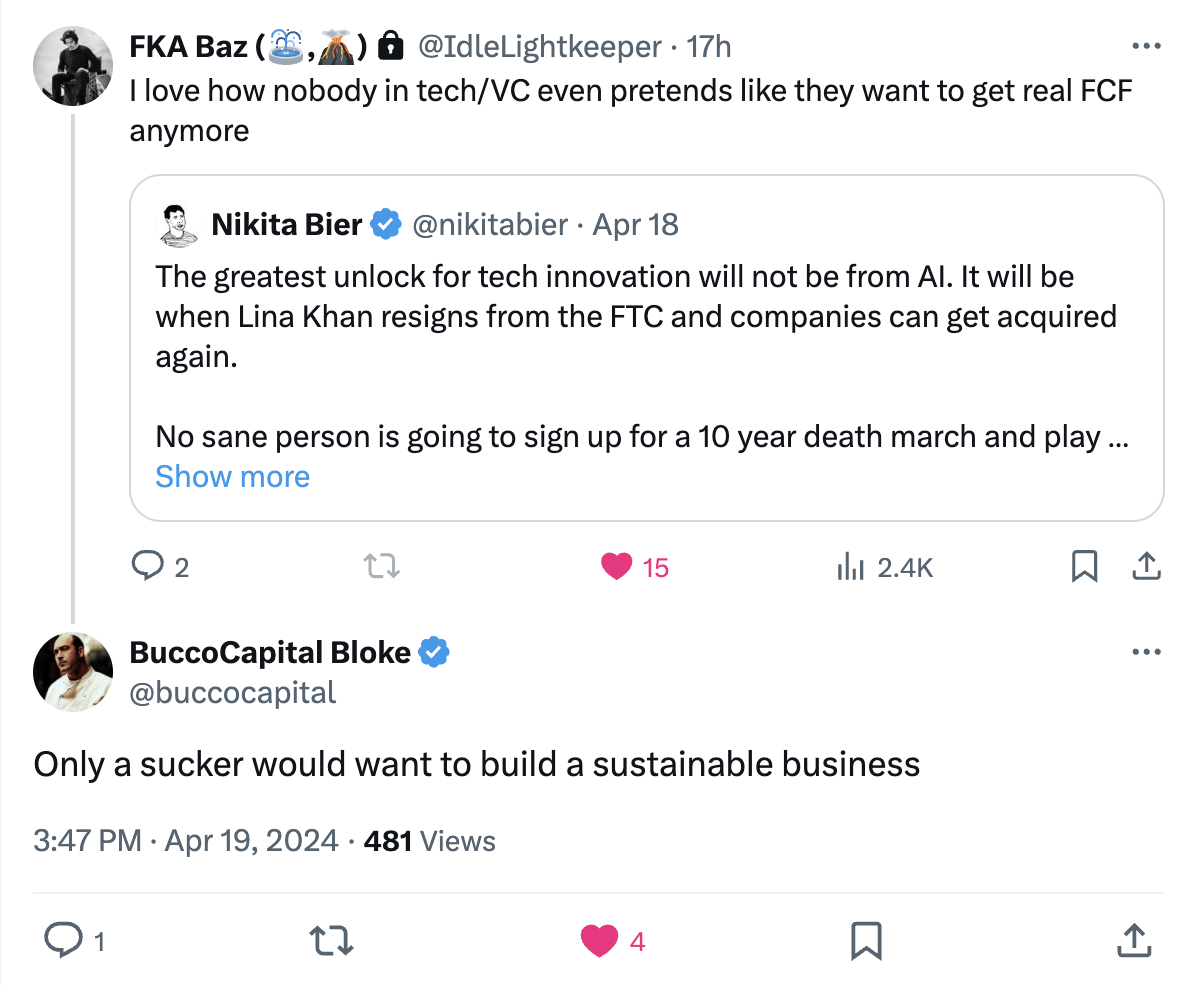The width and height of the screenshot is (1194, 986).
Task: Repost FKA Baz's tweet
Action: click(x=382, y=568)
